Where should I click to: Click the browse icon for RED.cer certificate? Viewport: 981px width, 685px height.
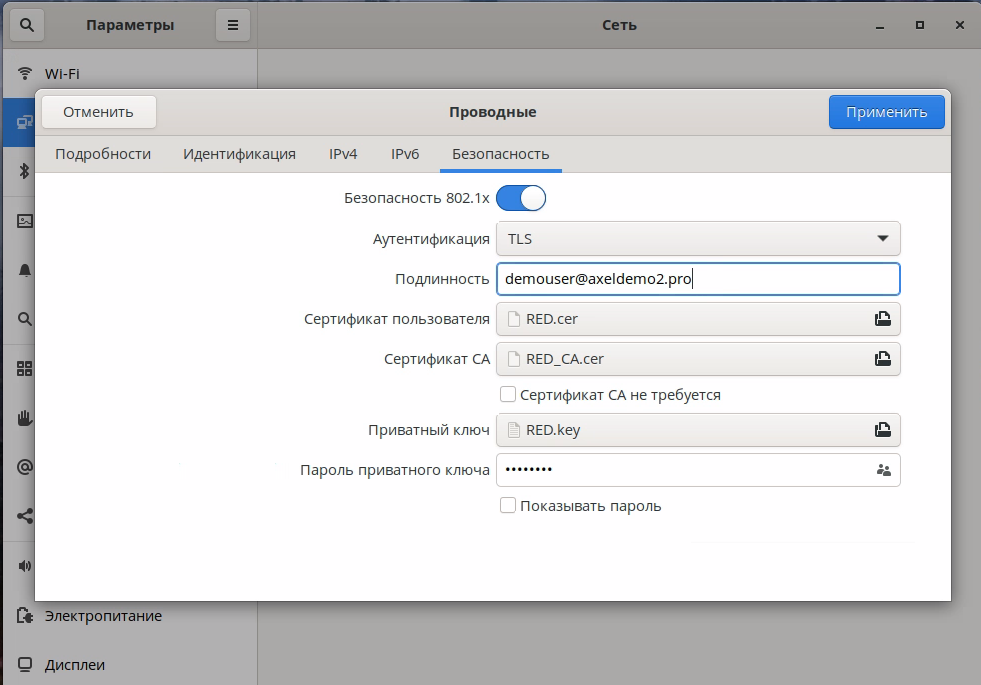[x=882, y=320]
